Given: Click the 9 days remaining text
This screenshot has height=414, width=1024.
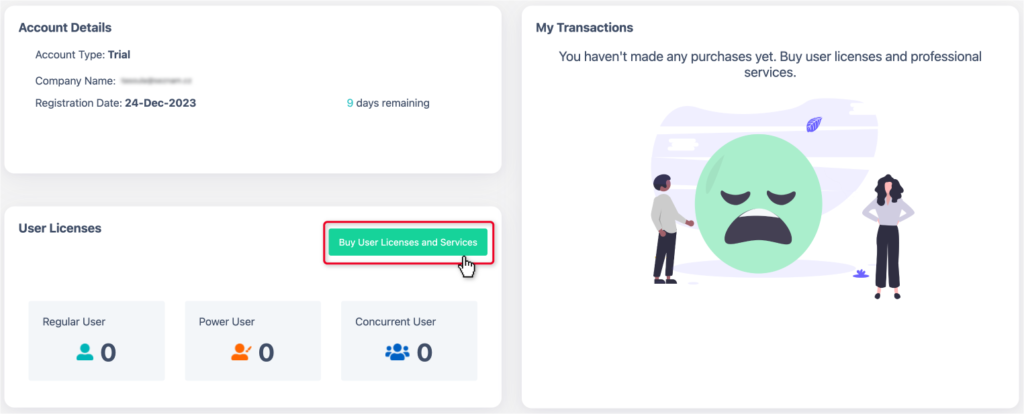Looking at the screenshot, I should click(x=388, y=103).
